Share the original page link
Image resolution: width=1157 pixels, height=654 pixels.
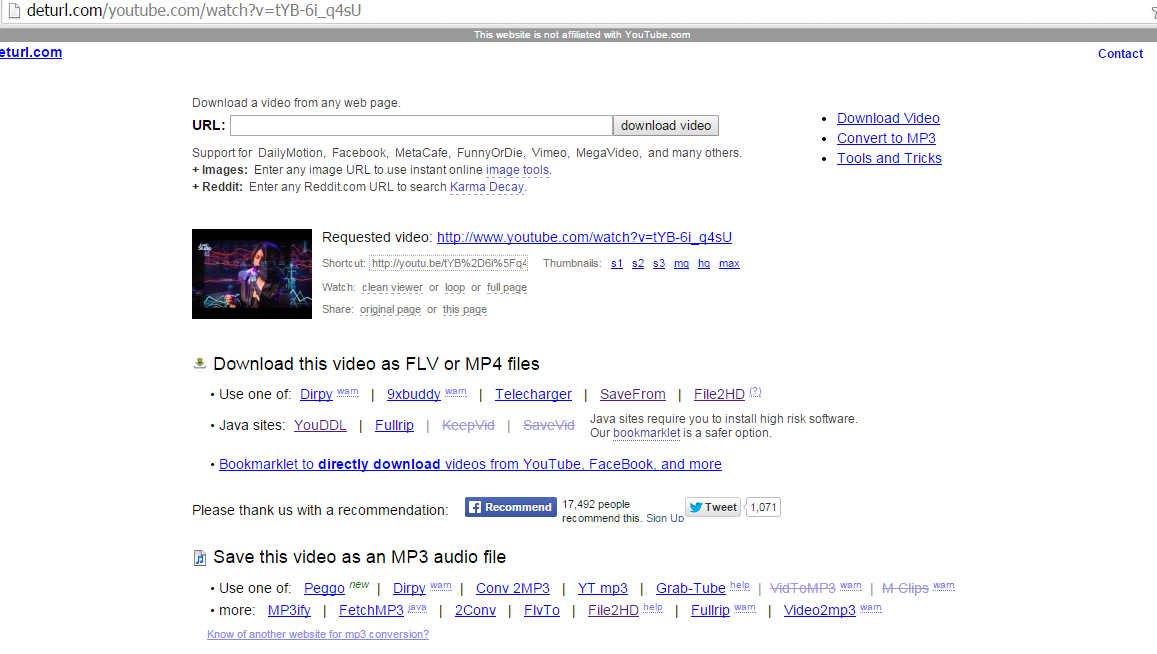(x=390, y=310)
